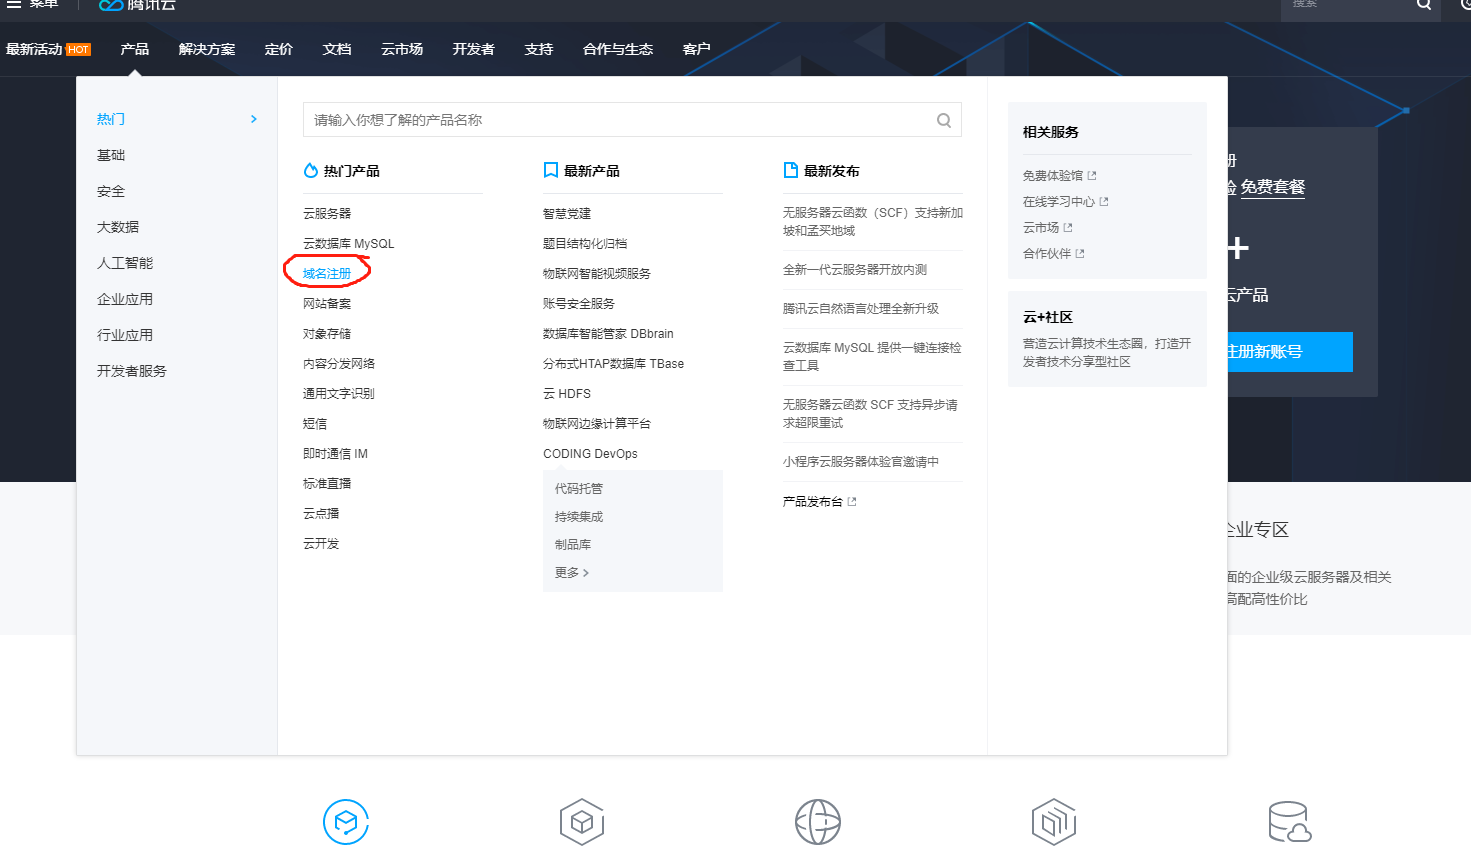Click the circled 域名注册 link
Screen dimensions: 1471x861
click(327, 273)
